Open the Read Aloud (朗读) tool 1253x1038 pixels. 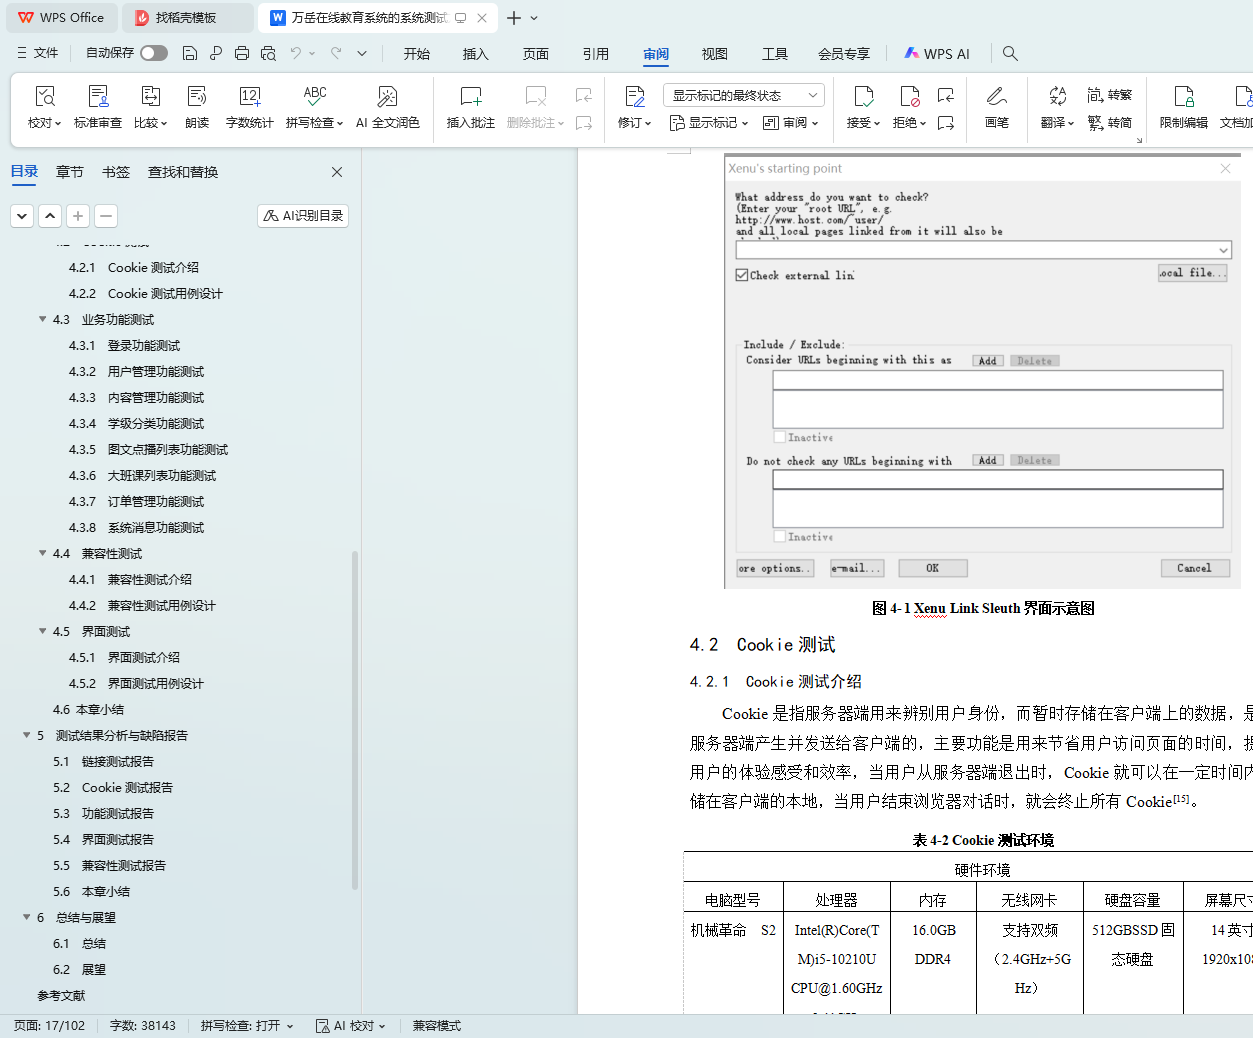pos(197,106)
